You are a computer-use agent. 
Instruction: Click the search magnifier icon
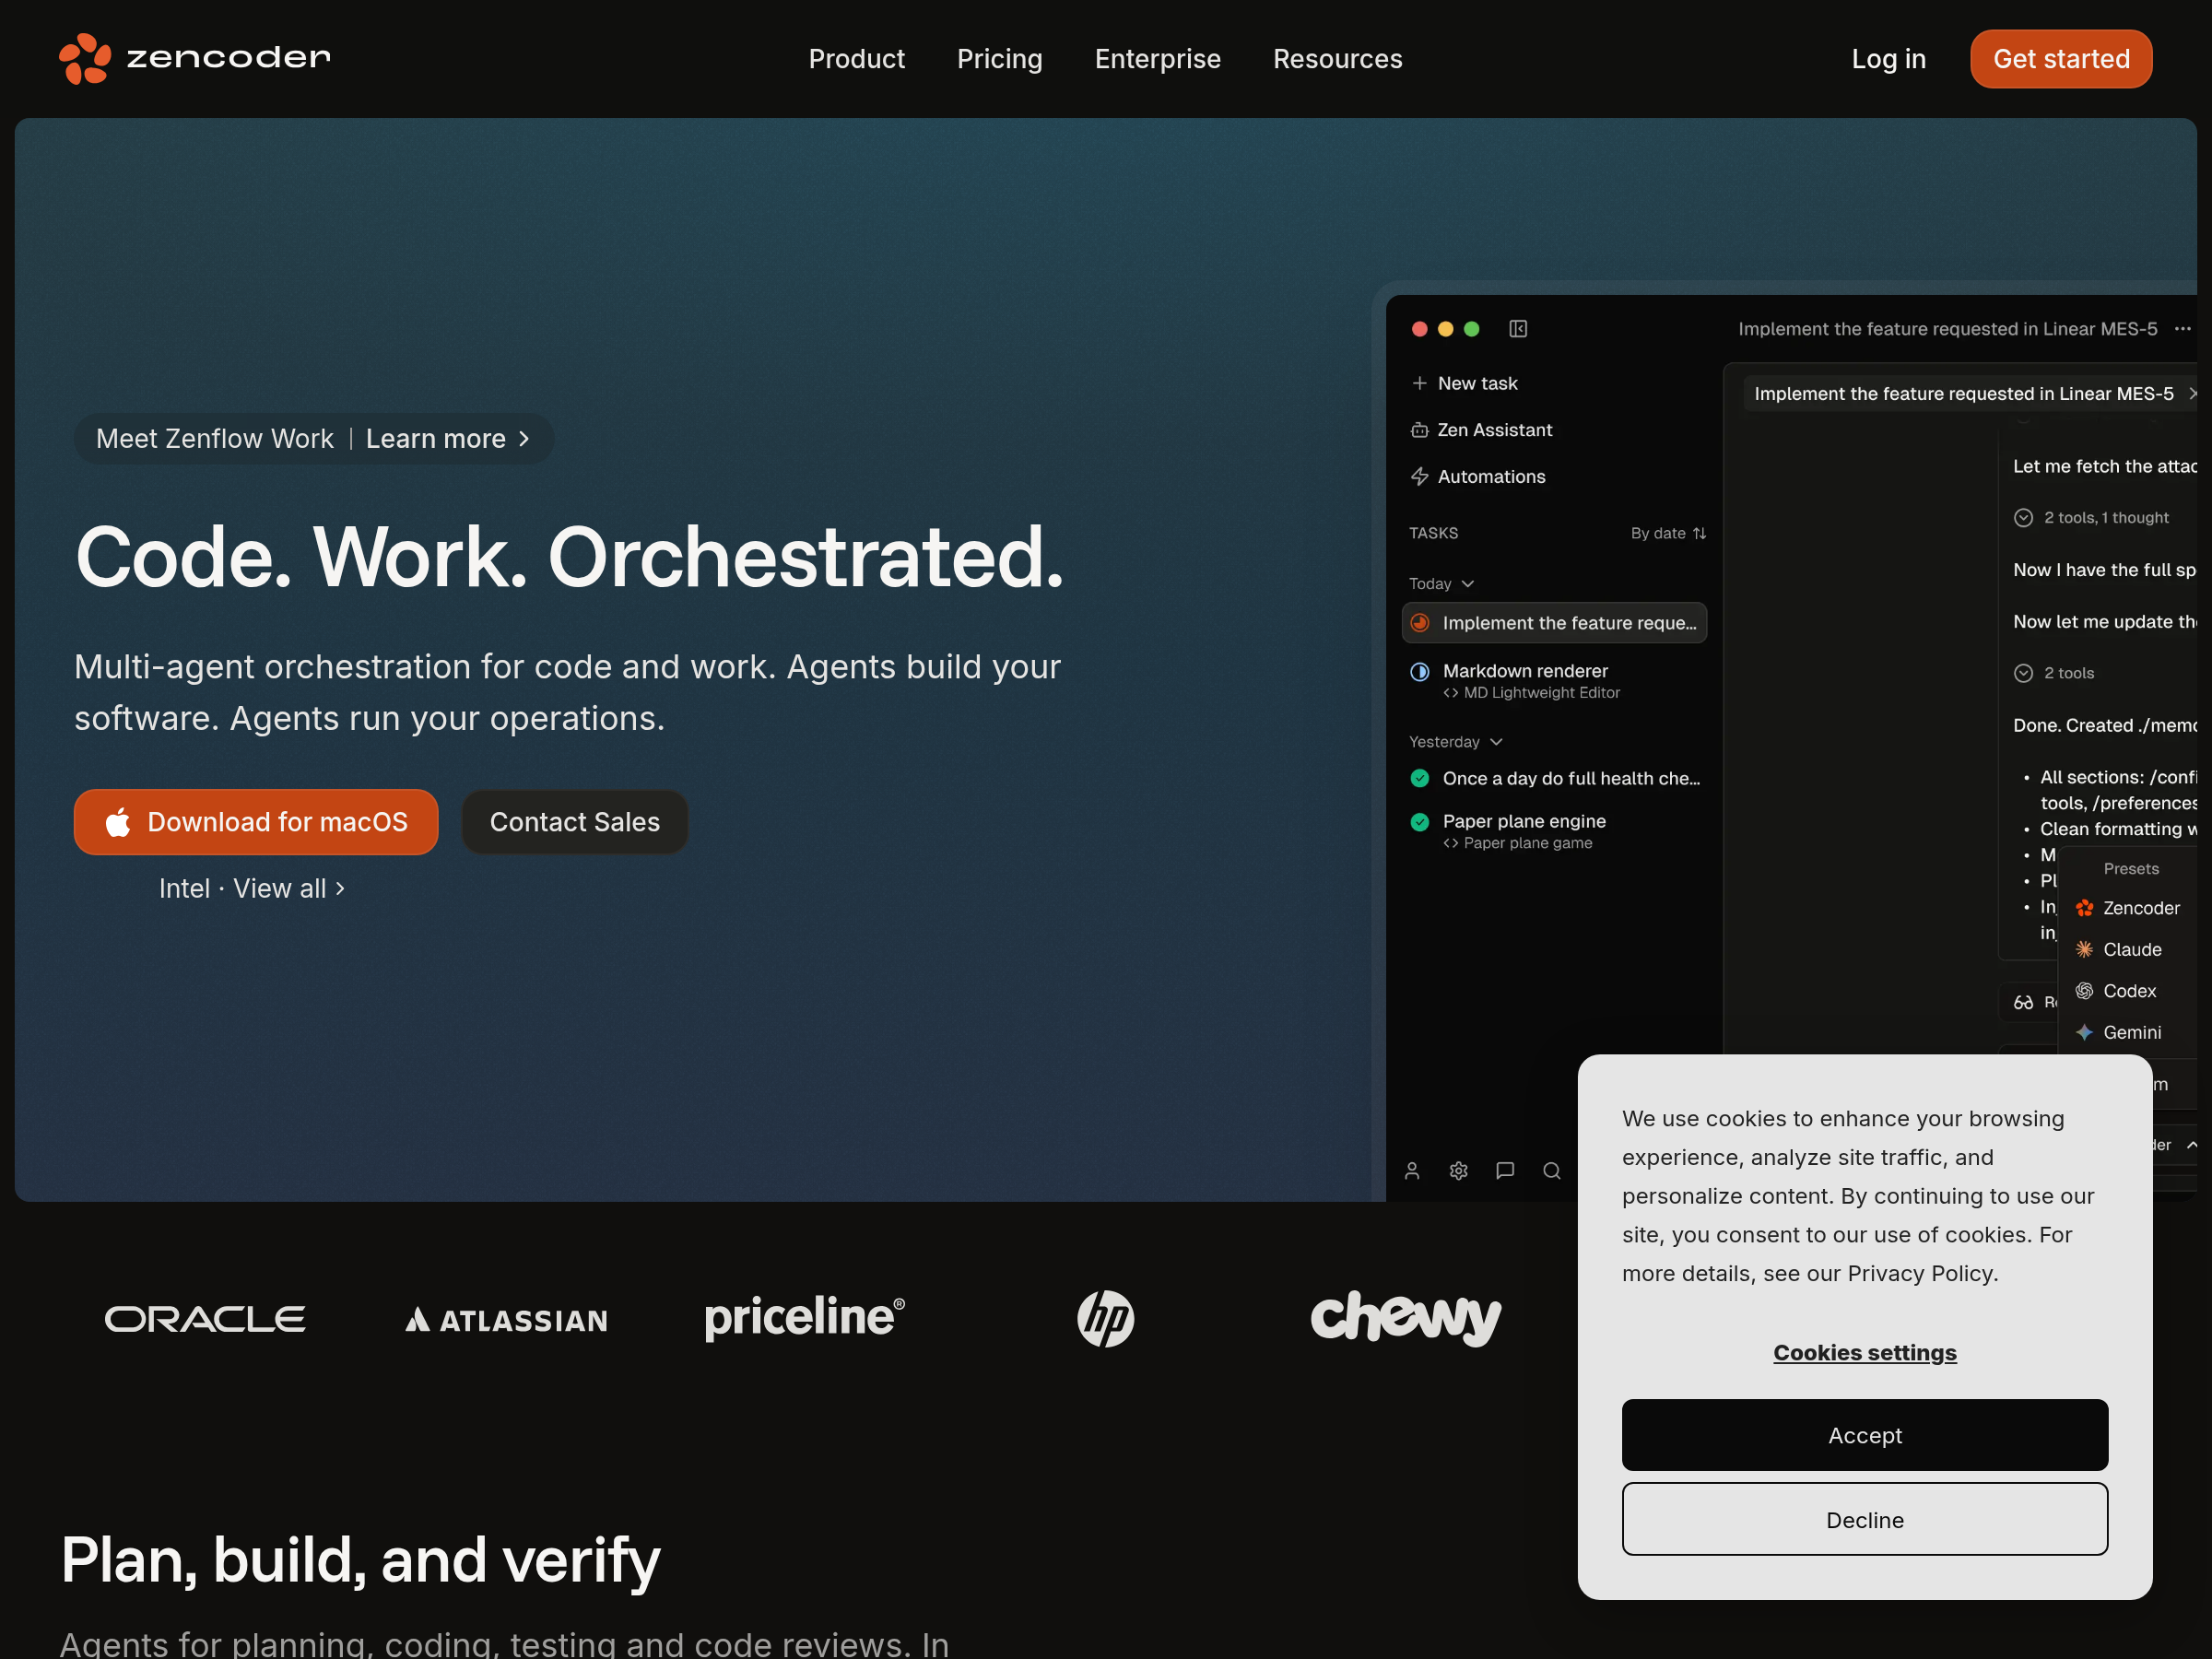(x=1551, y=1170)
